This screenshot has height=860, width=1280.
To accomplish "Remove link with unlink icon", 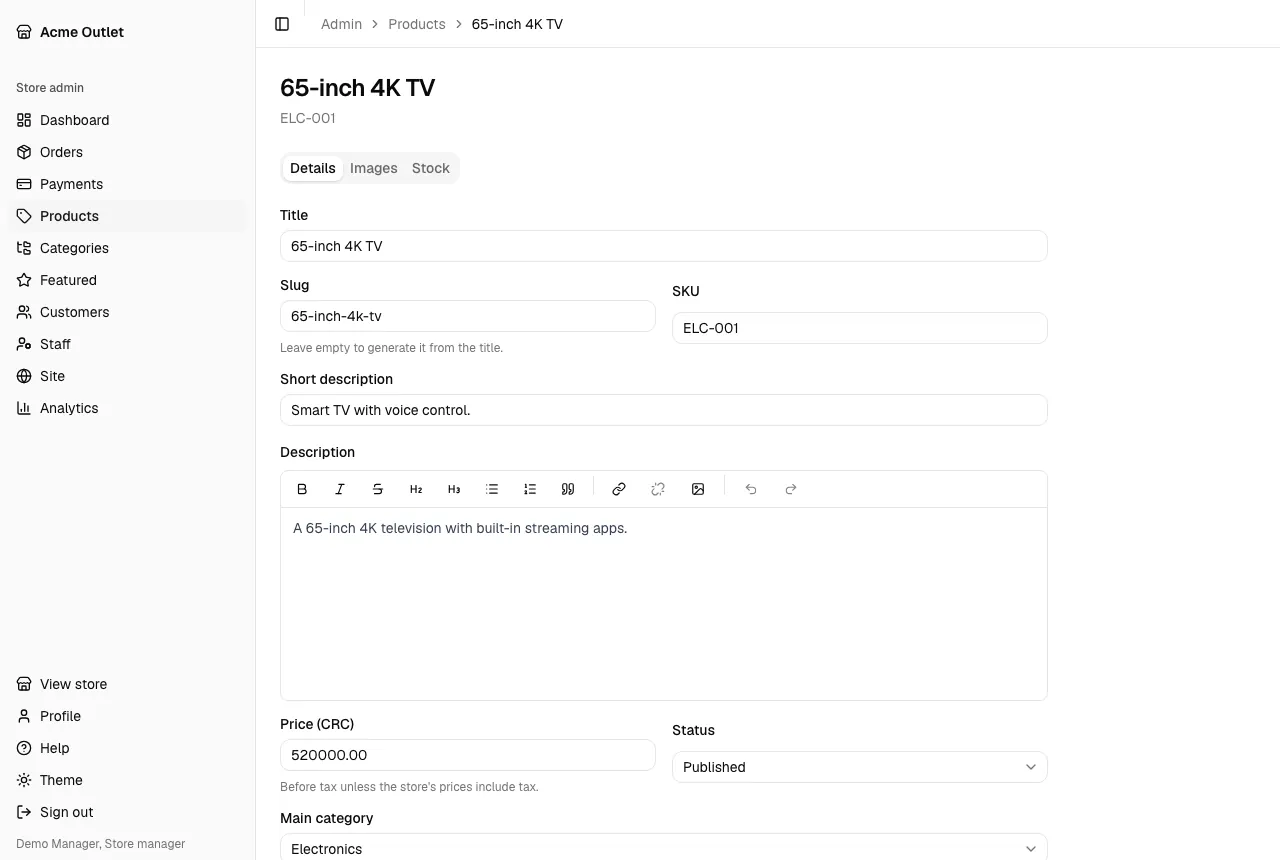I will coord(658,489).
